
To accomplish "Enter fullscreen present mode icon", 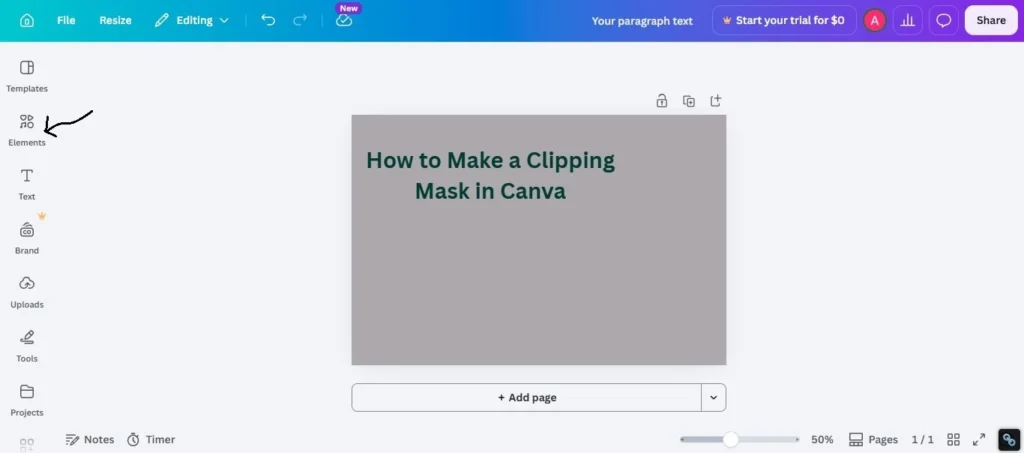I will (x=979, y=439).
